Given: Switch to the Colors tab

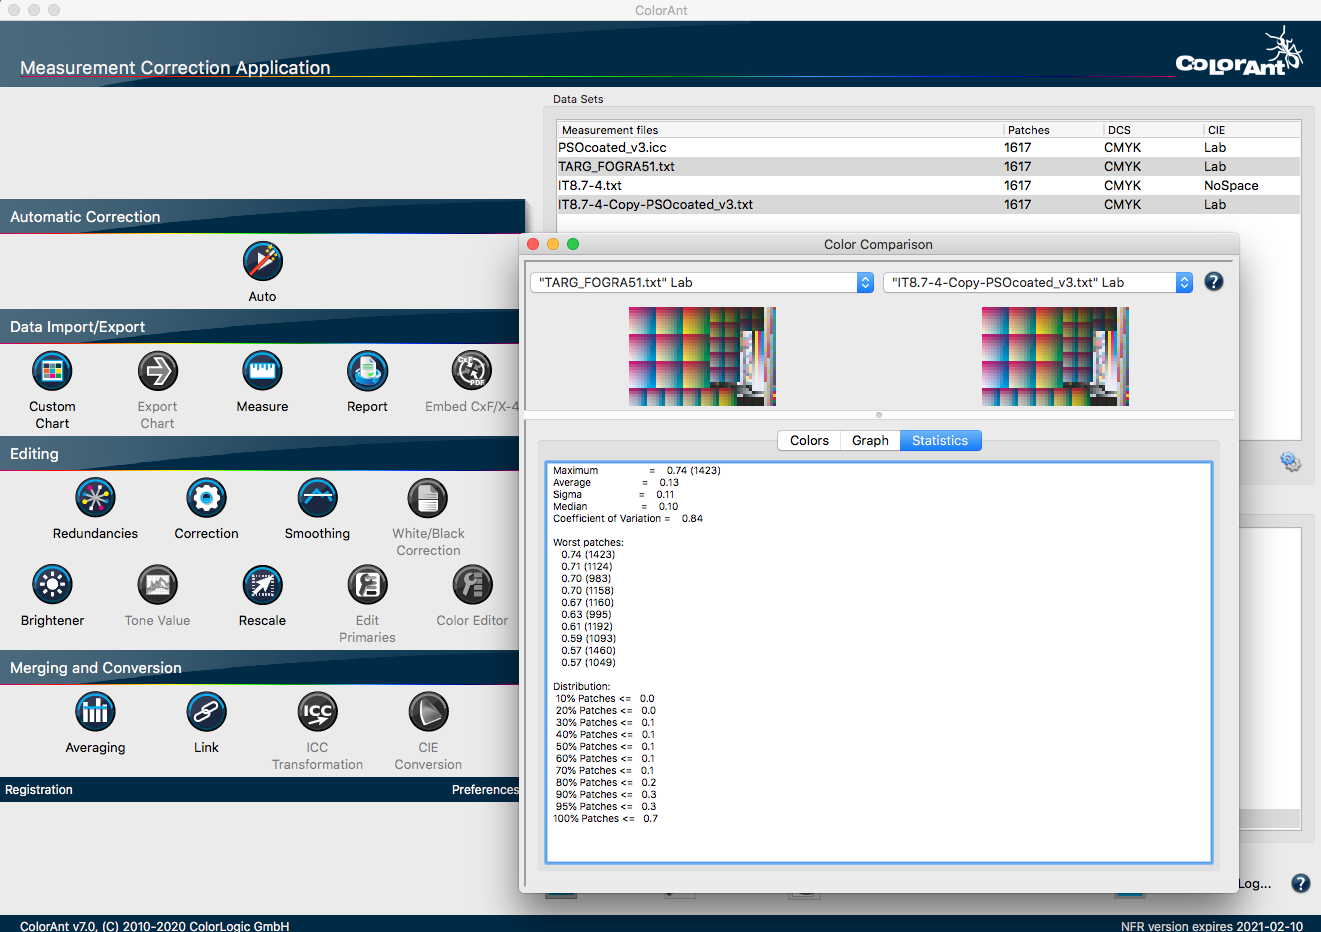Looking at the screenshot, I should click(809, 441).
